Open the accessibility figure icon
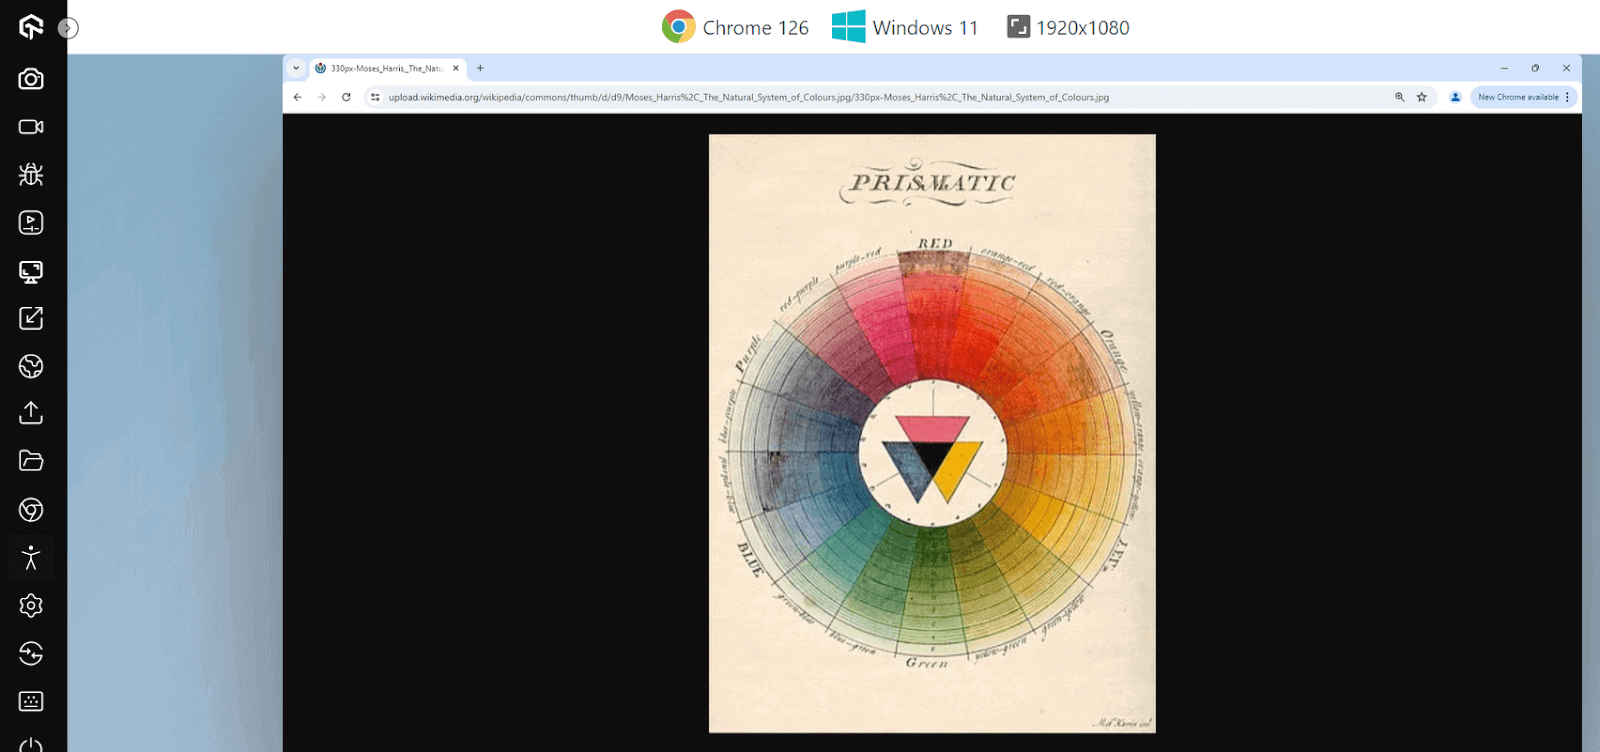The image size is (1600, 752). click(x=31, y=558)
